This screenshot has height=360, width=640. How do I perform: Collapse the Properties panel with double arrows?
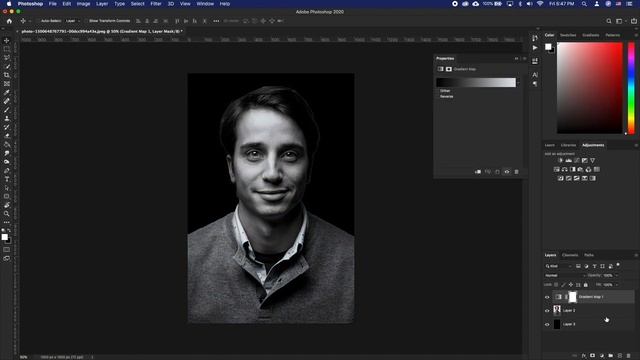(x=516, y=58)
